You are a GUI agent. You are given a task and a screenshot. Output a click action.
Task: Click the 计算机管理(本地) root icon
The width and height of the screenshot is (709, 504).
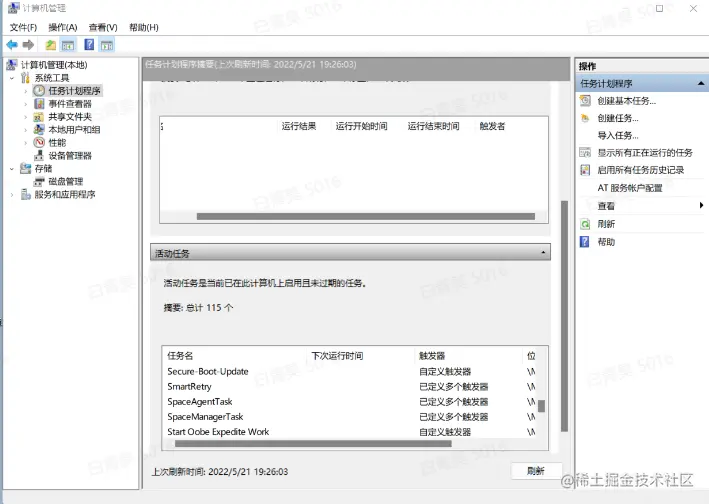(x=12, y=65)
